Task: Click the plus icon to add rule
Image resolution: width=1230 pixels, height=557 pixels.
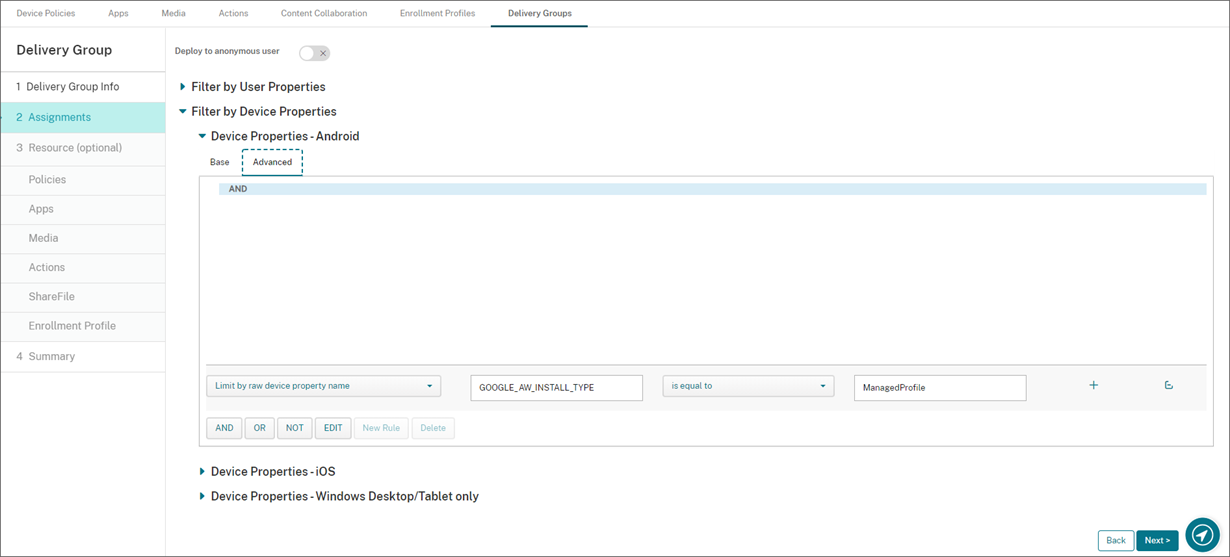Action: coord(1093,385)
